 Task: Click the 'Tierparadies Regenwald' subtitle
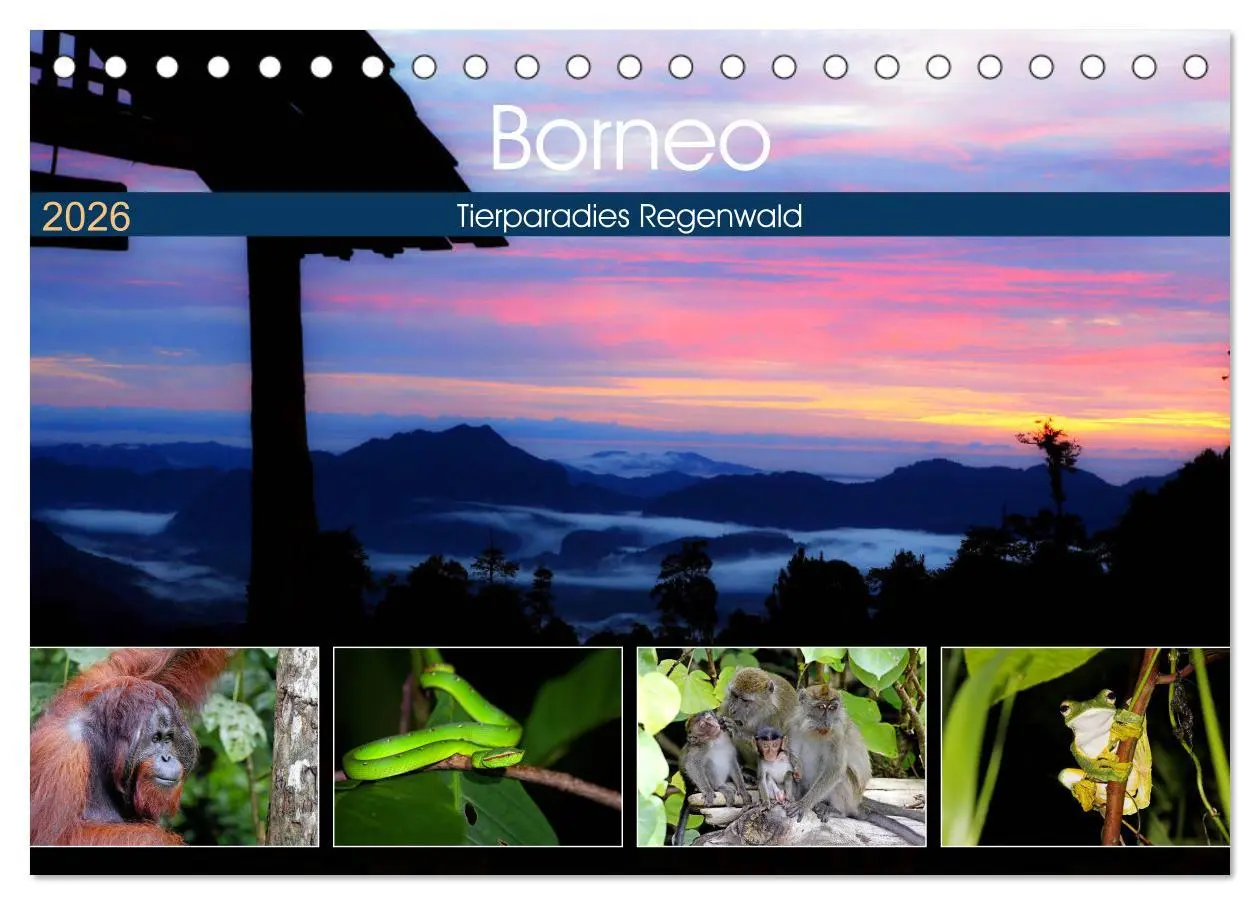pyautogui.click(x=630, y=216)
